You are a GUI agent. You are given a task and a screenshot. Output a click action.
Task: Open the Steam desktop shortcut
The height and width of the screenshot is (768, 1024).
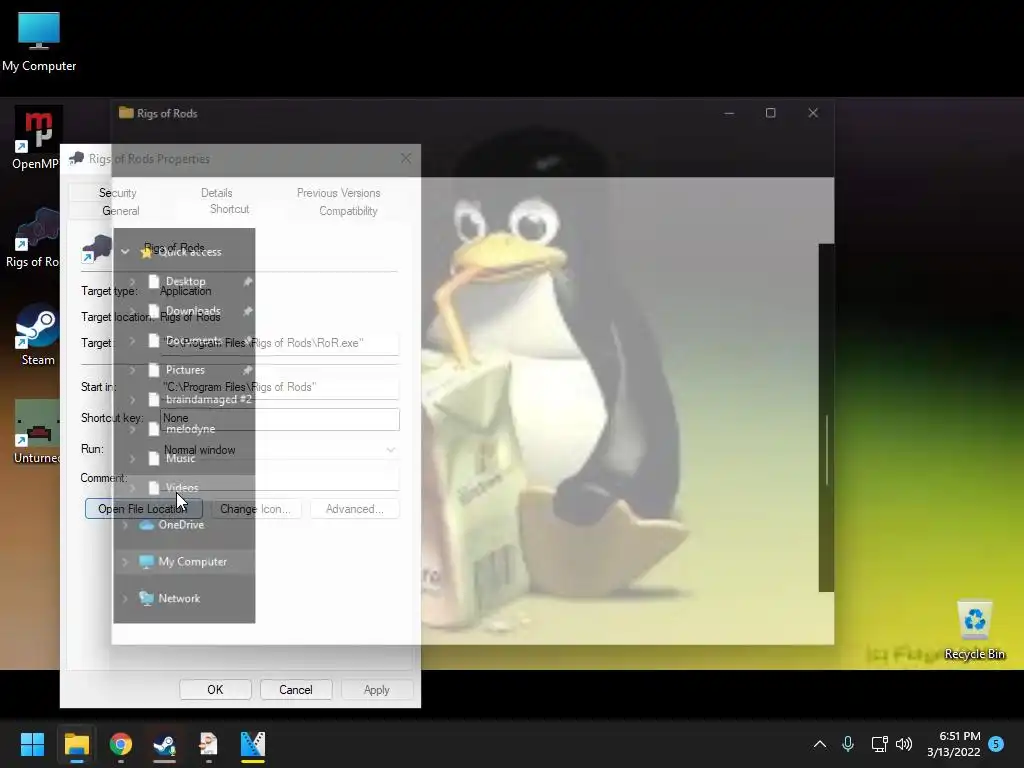click(x=37, y=334)
